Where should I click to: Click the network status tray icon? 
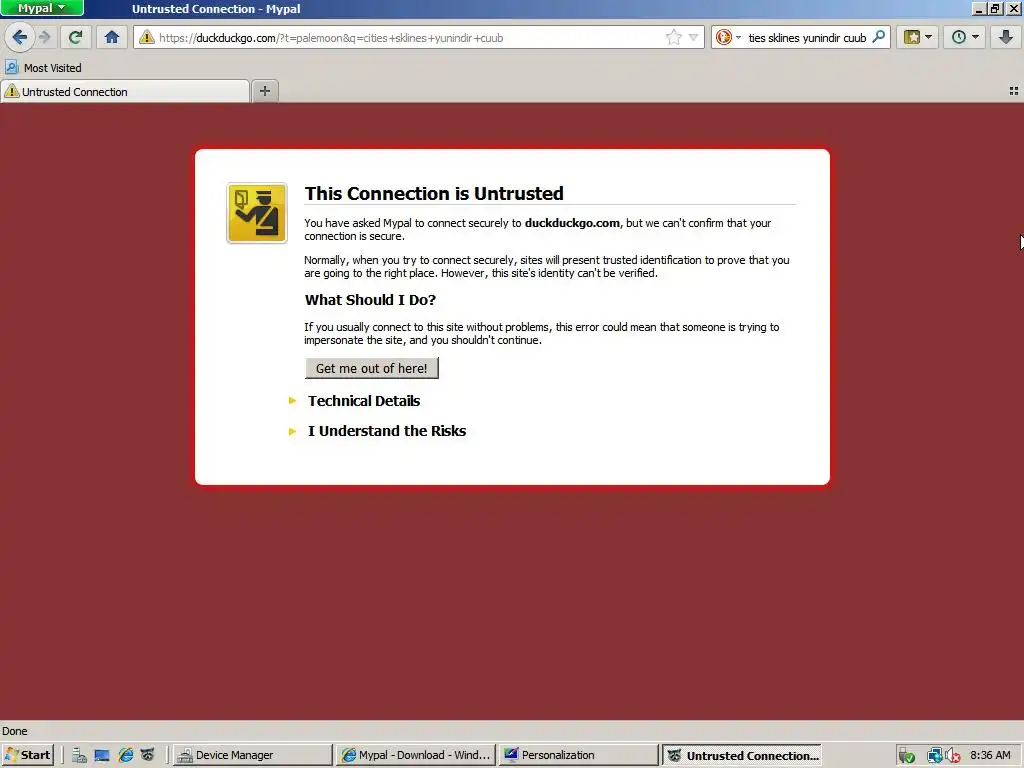point(935,756)
